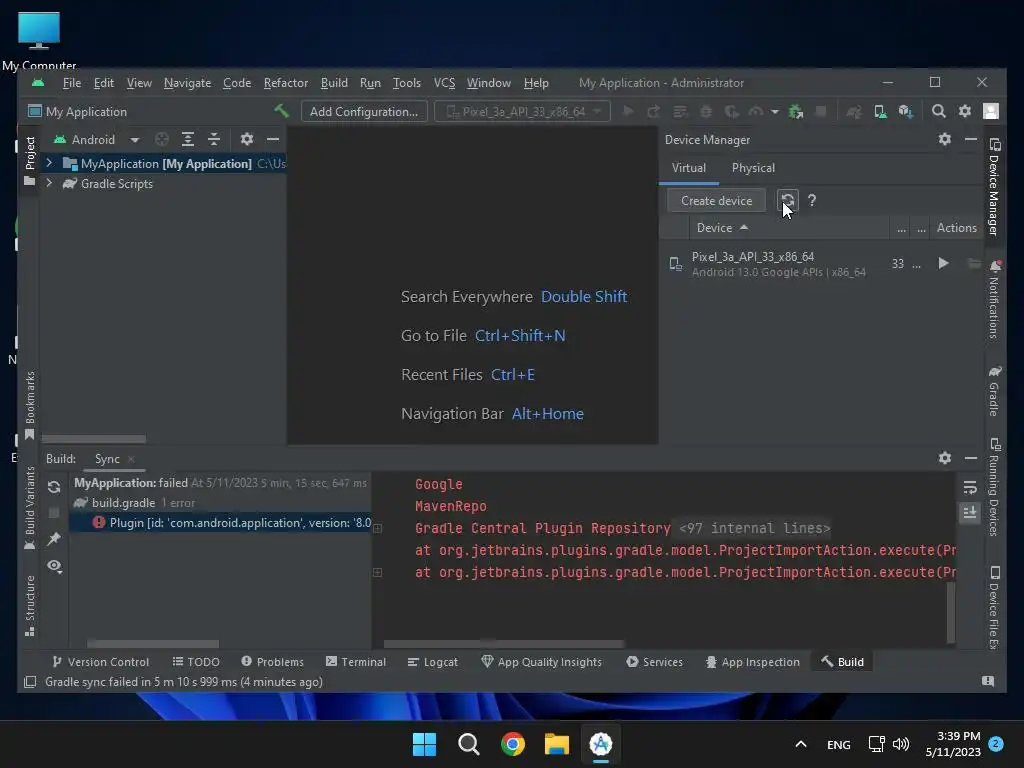Expand the MyApplication tree node
1024x768 pixels.
tap(49, 163)
